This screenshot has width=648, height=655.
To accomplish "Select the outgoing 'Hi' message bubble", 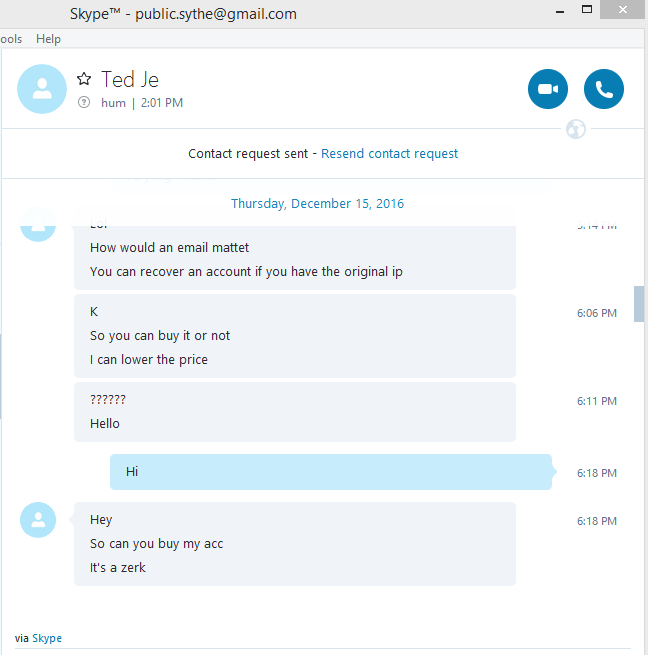I will click(331, 472).
